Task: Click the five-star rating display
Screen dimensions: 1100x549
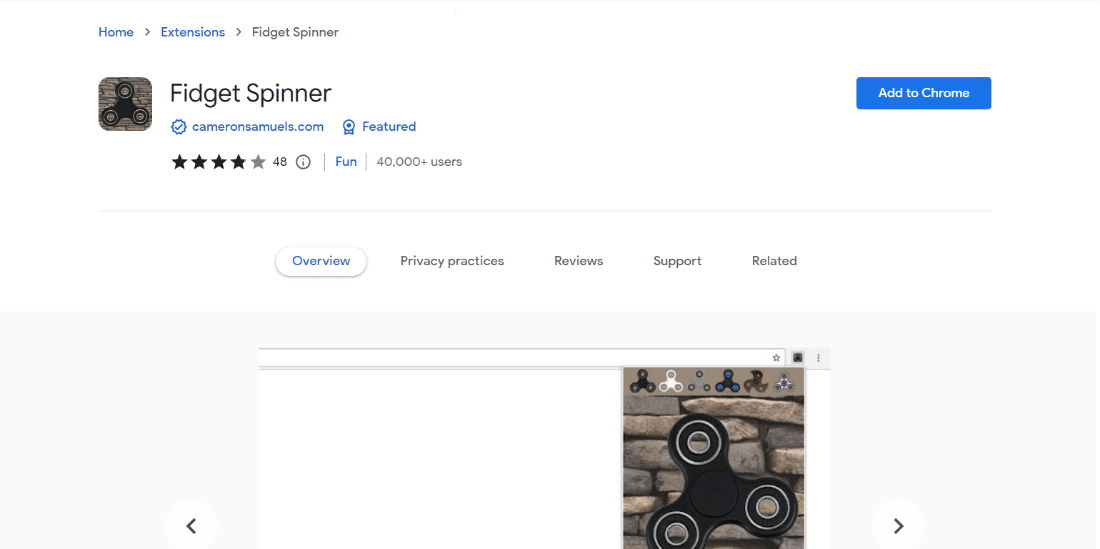Action: tap(219, 162)
